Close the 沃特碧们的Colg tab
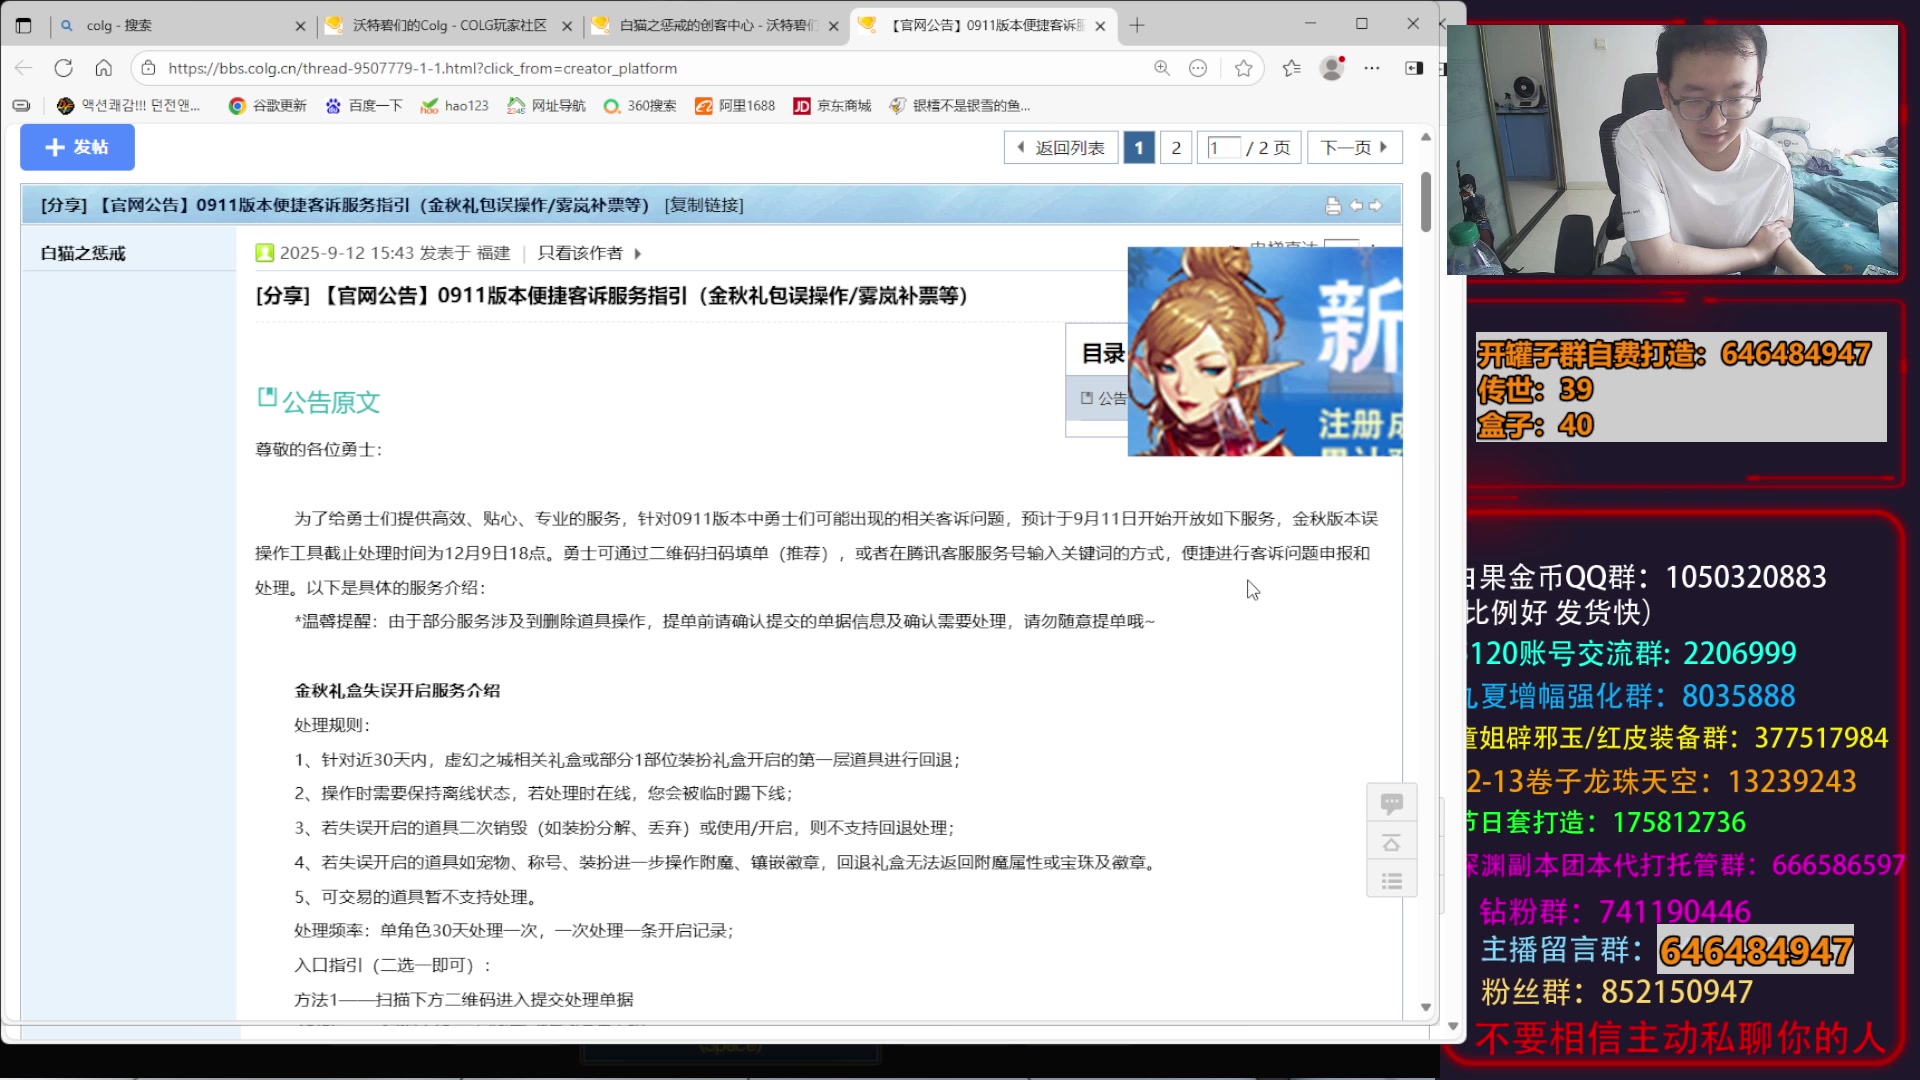Image resolution: width=1920 pixels, height=1080 pixels. click(567, 26)
